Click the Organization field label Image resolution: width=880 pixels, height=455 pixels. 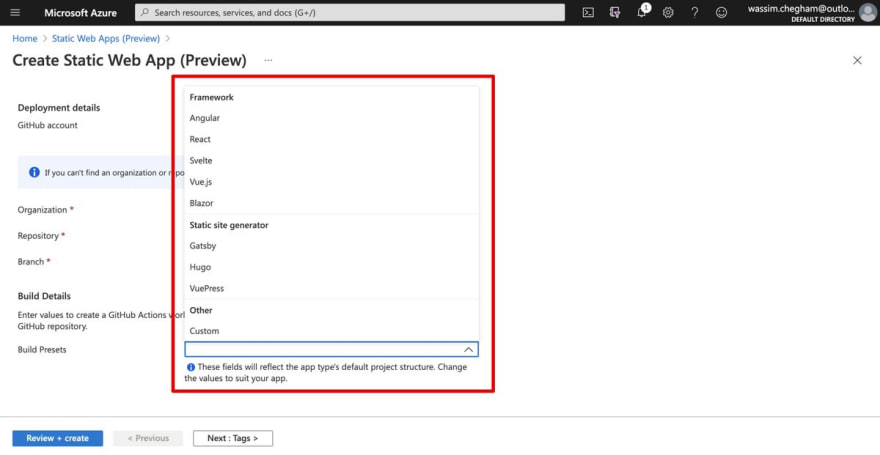pyautogui.click(x=42, y=210)
